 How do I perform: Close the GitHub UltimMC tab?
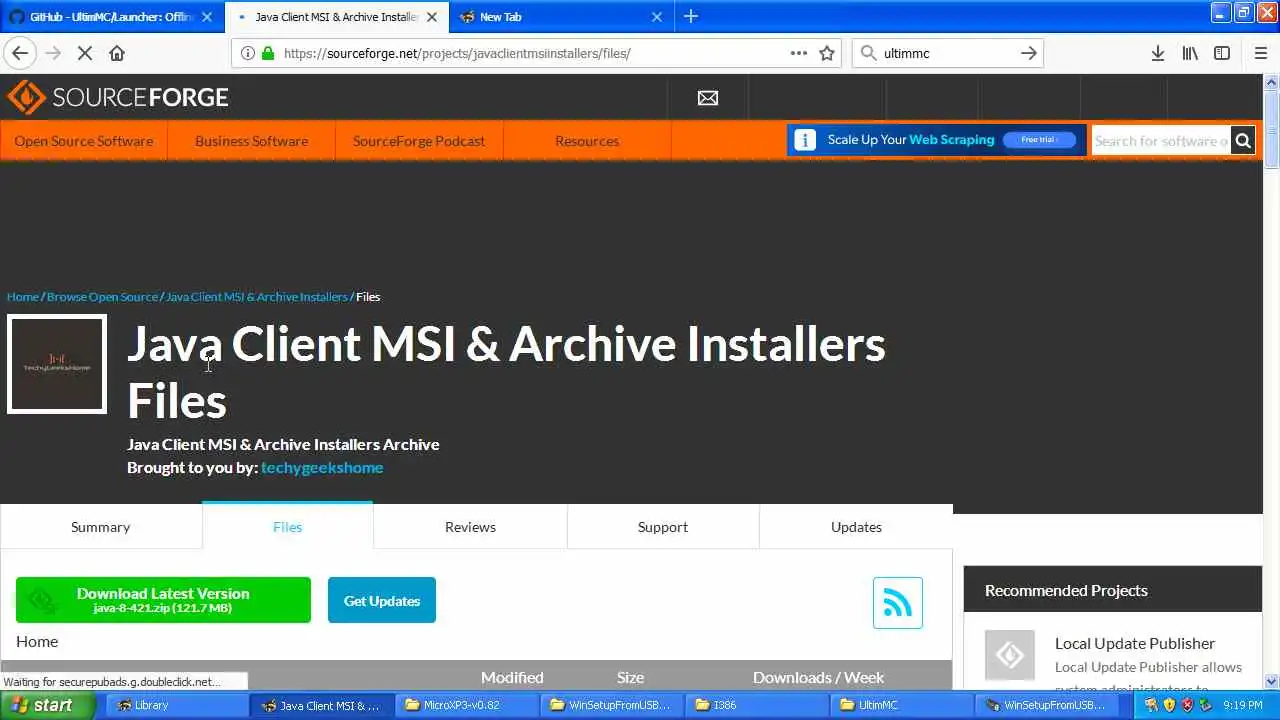207,17
